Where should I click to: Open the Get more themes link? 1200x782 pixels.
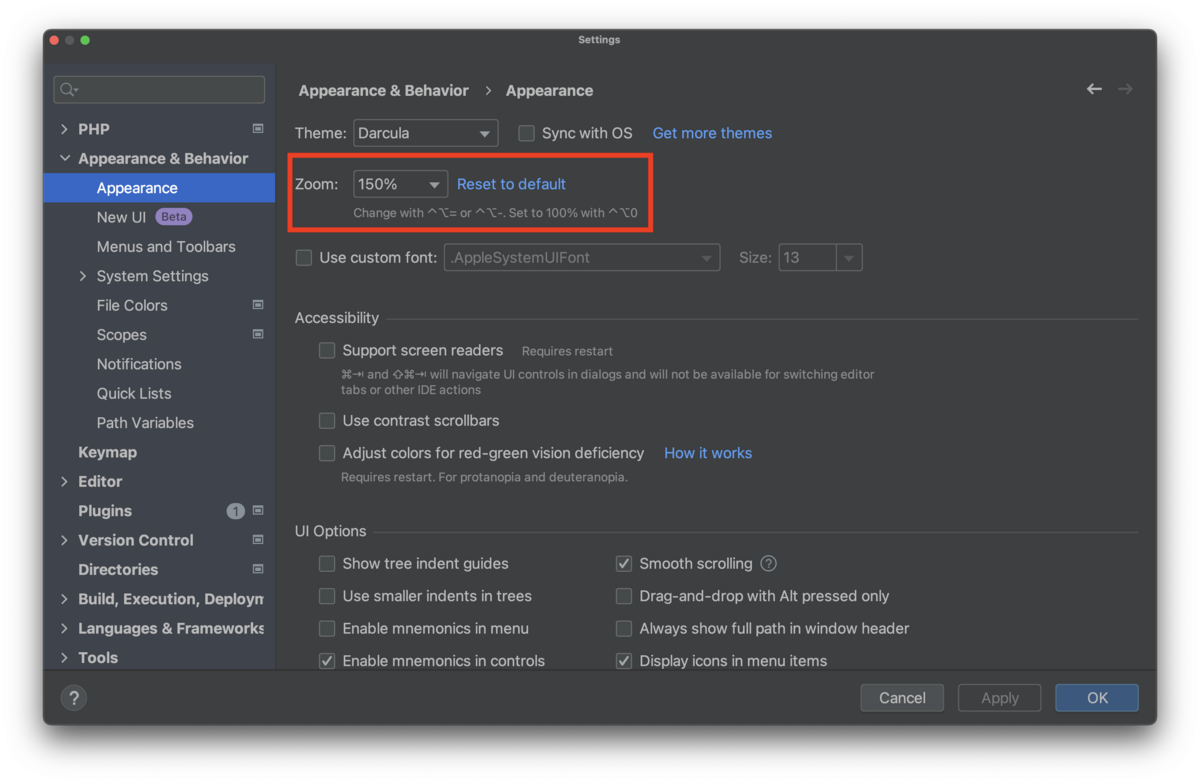tap(712, 133)
